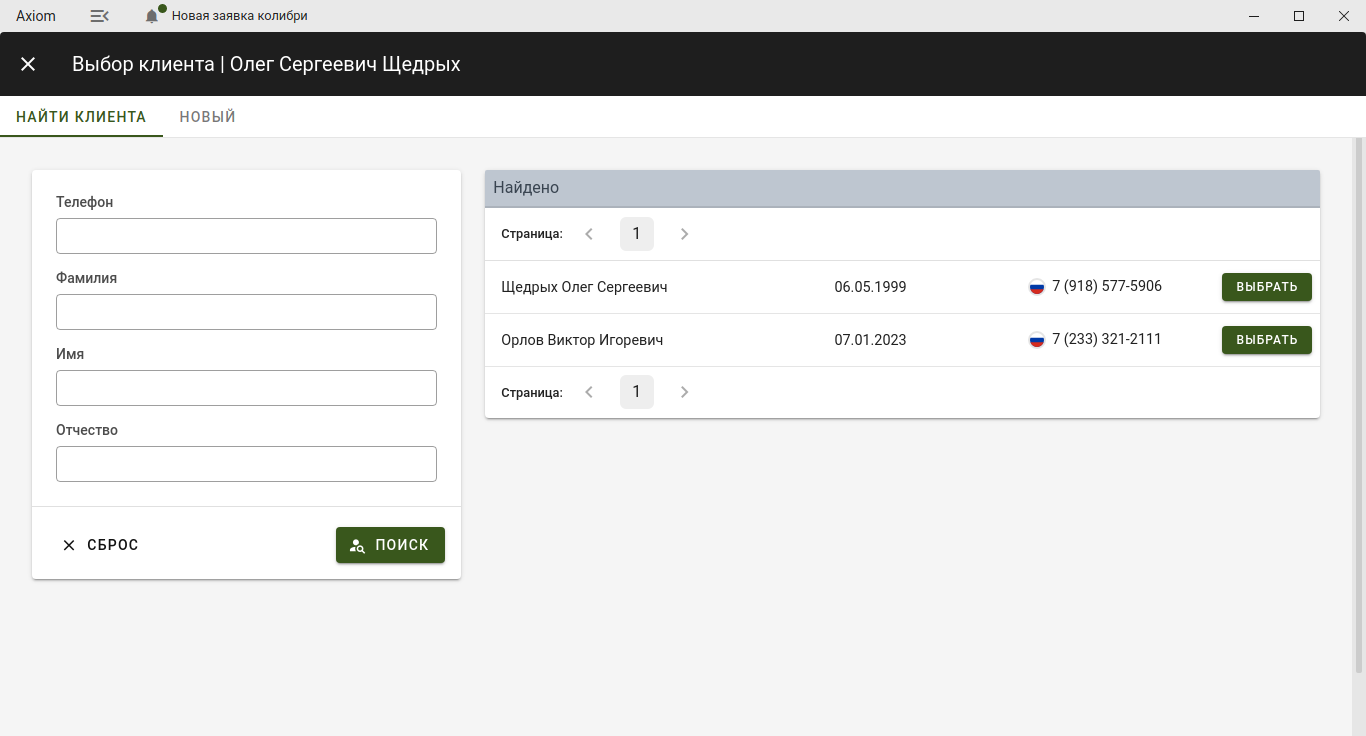
Task: Switch to the НАЙТИ КЛИЕНТА tab
Action: click(x=81, y=117)
